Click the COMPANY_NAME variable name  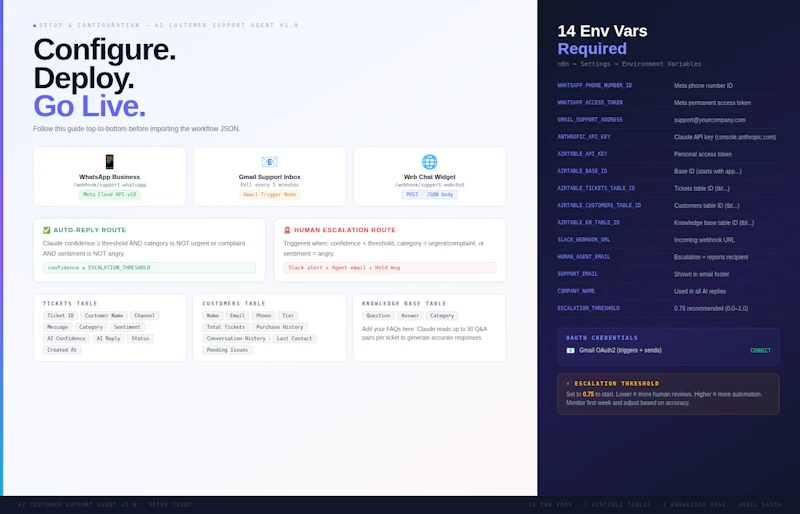(x=576, y=291)
